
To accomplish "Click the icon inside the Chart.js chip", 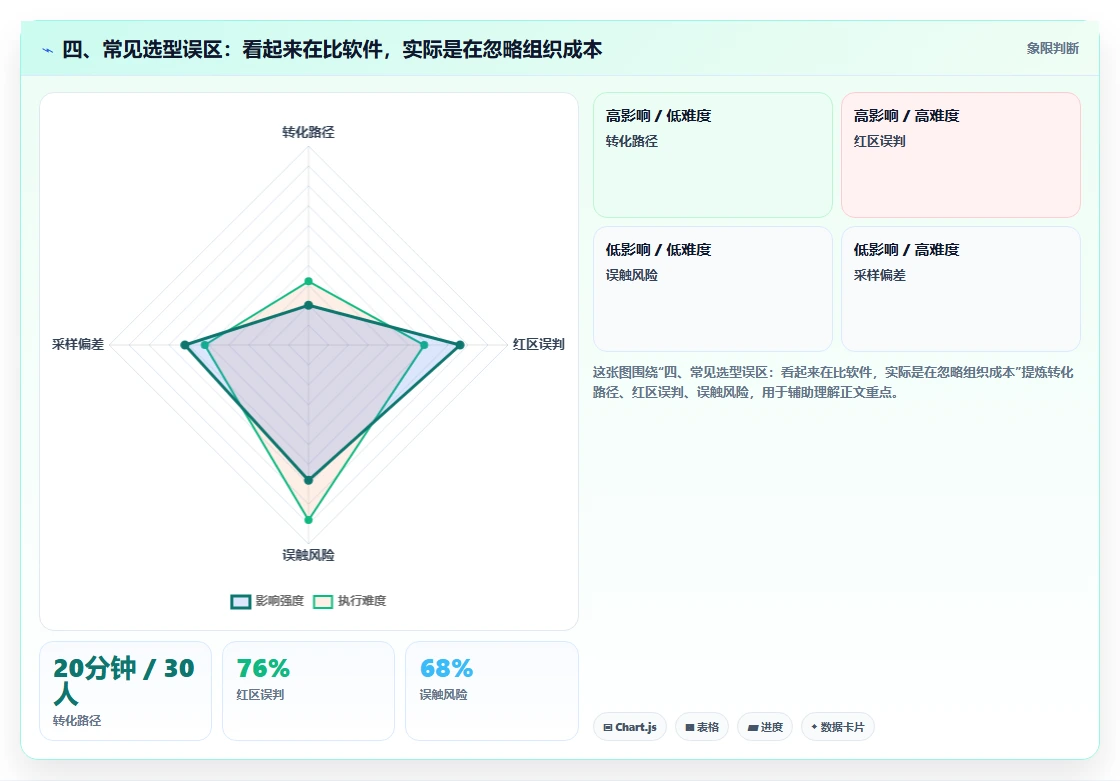I will pos(608,727).
